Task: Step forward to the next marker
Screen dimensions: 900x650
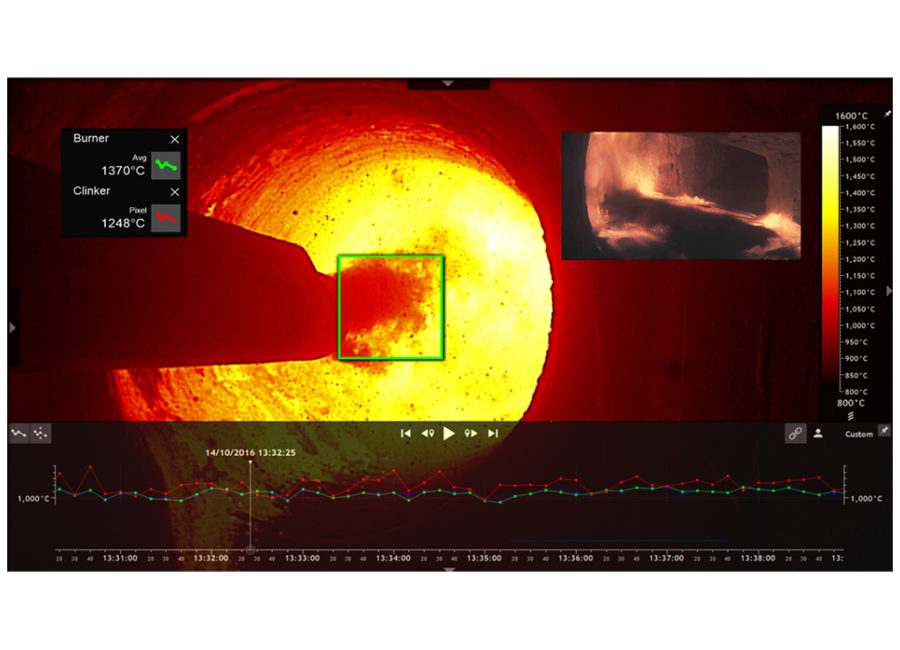Action: coord(471,433)
